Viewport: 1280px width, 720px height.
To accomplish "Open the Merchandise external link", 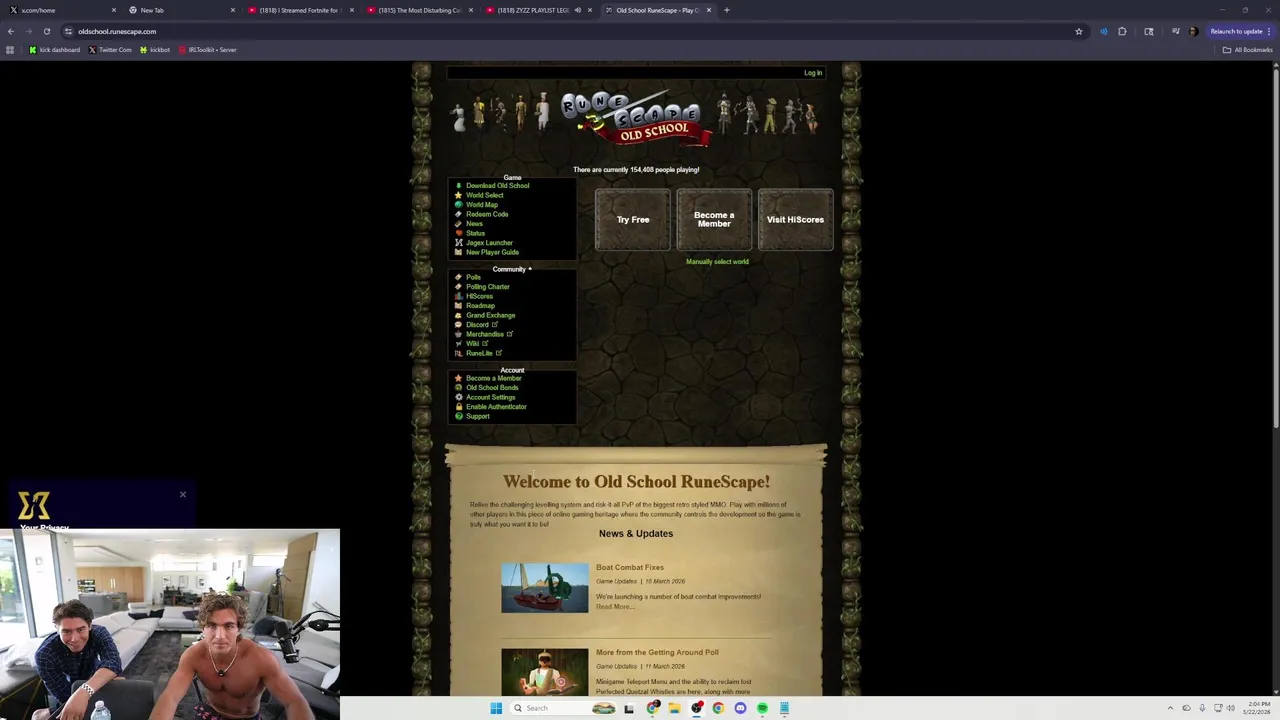I will tap(489, 334).
